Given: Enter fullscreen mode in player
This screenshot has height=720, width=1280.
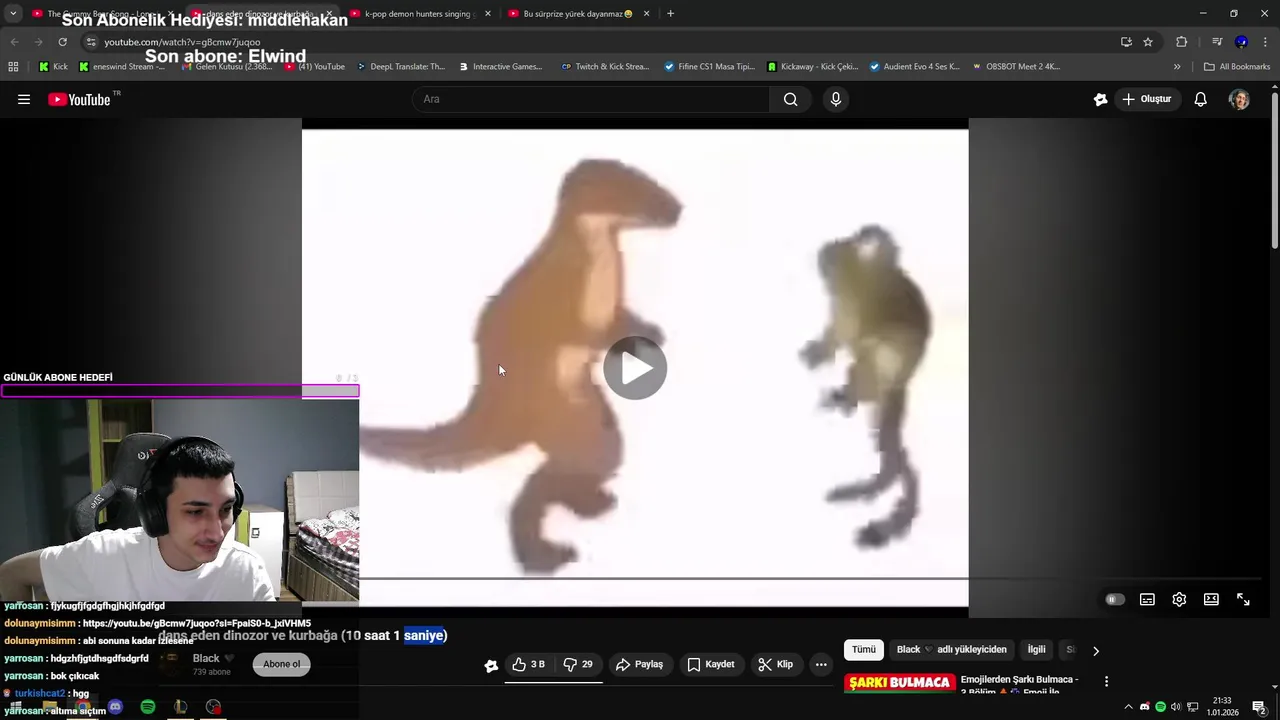Looking at the screenshot, I should [1243, 599].
